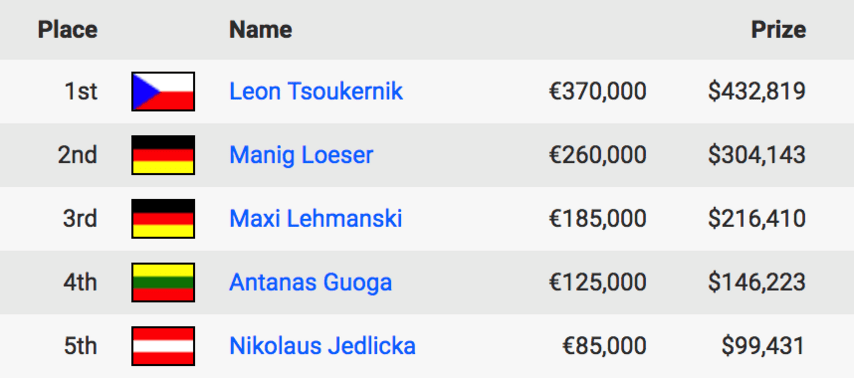Click the Prize column header
Viewport: 854px width, 378px height.
point(778,29)
